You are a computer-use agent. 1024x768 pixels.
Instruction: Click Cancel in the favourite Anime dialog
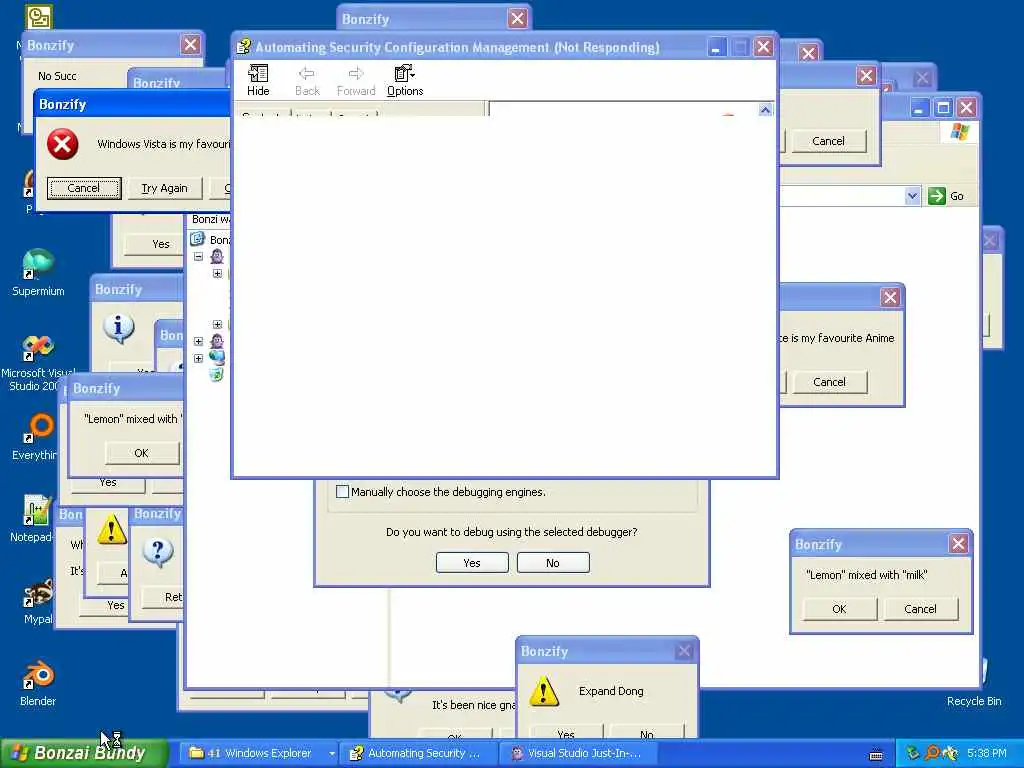click(829, 382)
